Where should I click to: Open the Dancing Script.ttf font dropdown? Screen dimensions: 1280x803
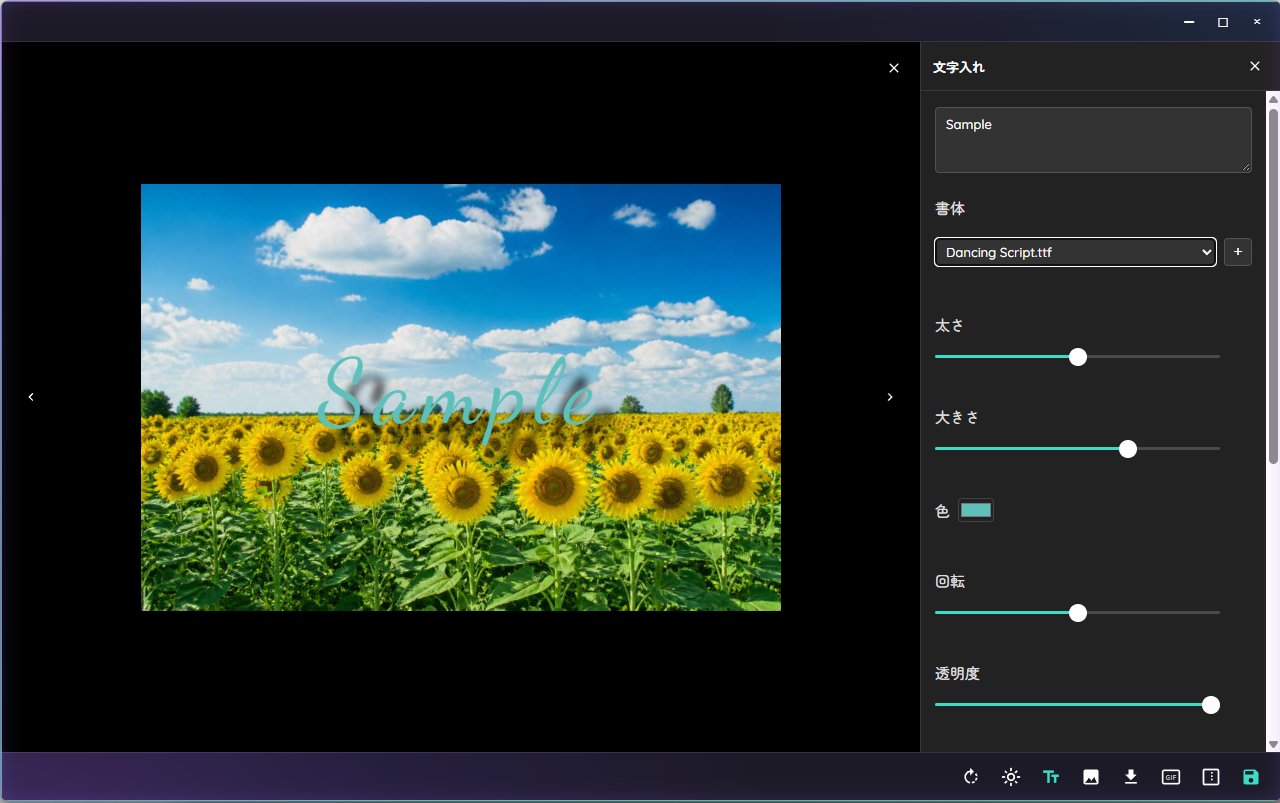tap(1075, 252)
